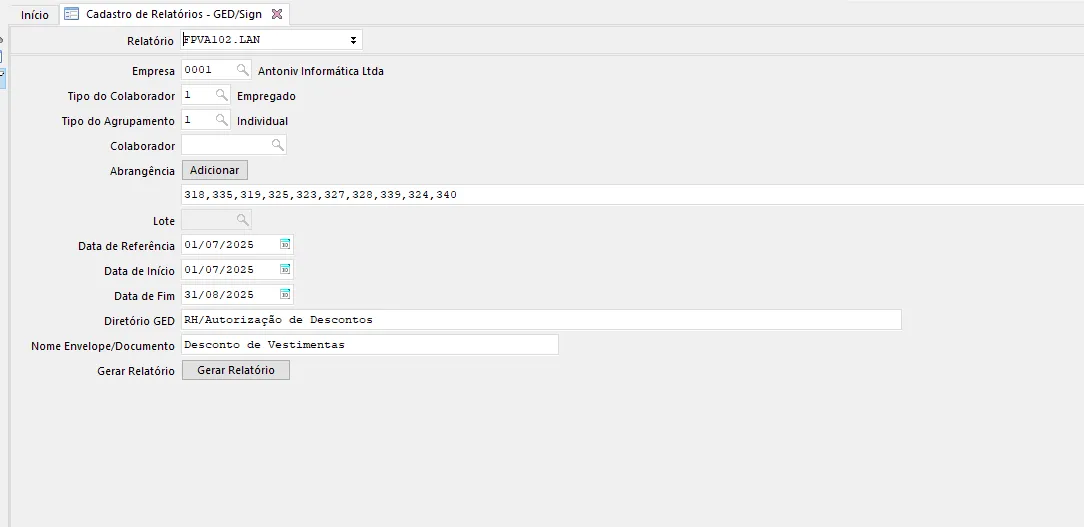Expand the Relatório dropdown arrow

353,40
